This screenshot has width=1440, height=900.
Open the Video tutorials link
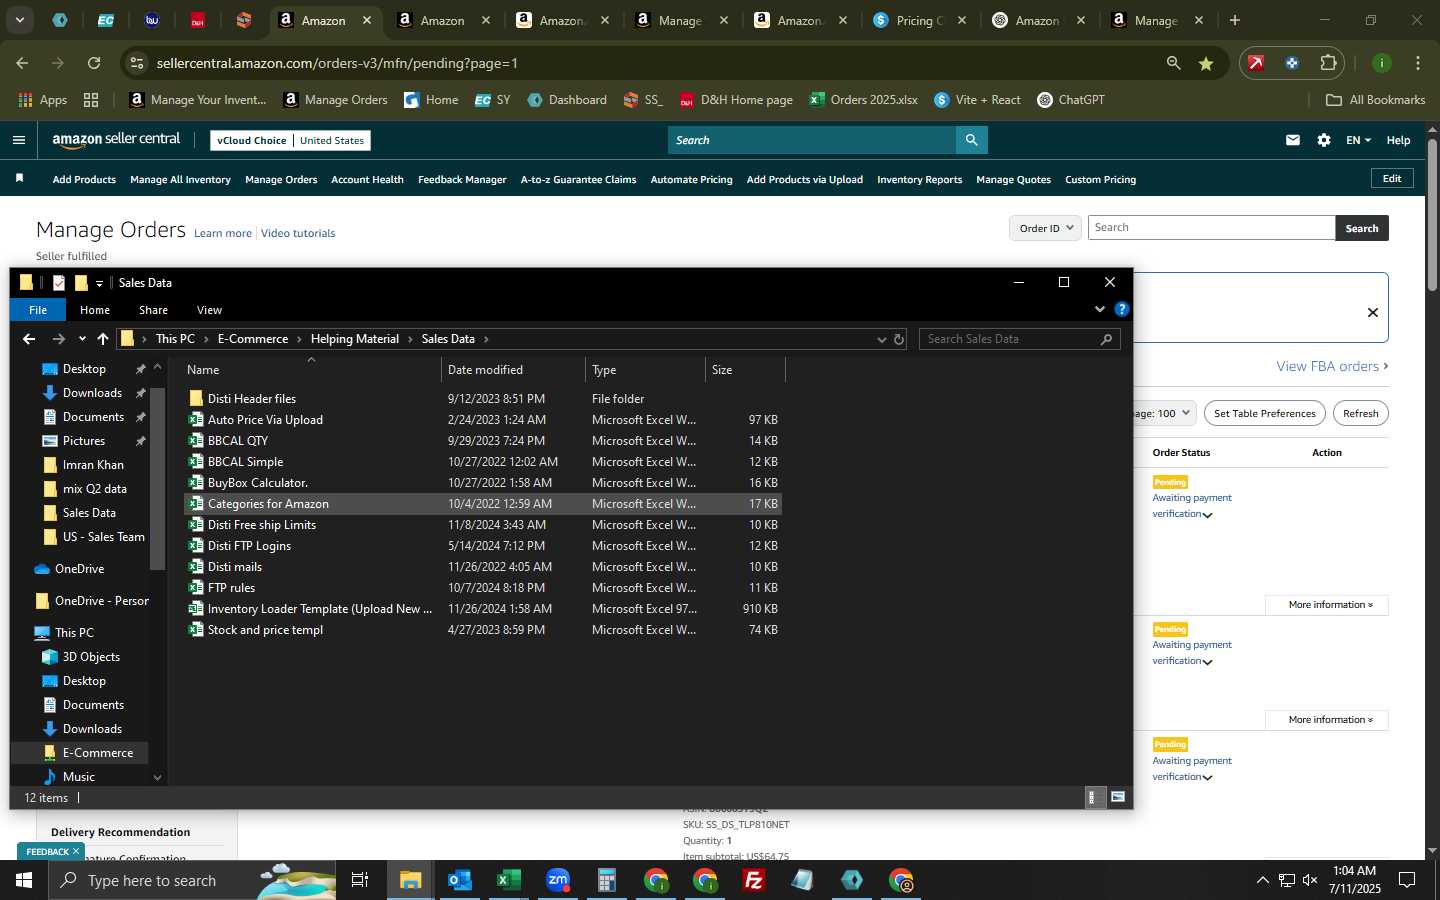click(298, 233)
